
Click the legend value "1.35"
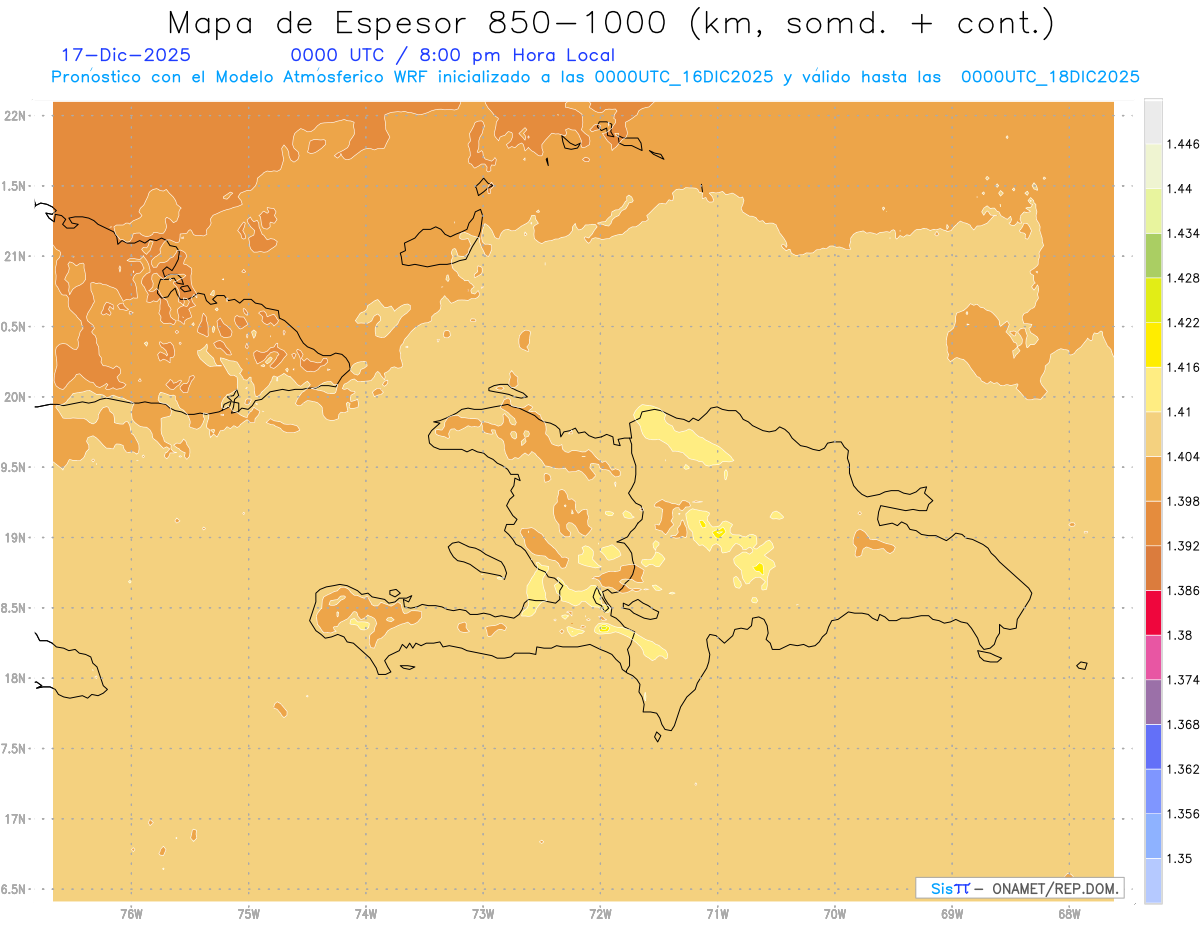pos(1180,858)
